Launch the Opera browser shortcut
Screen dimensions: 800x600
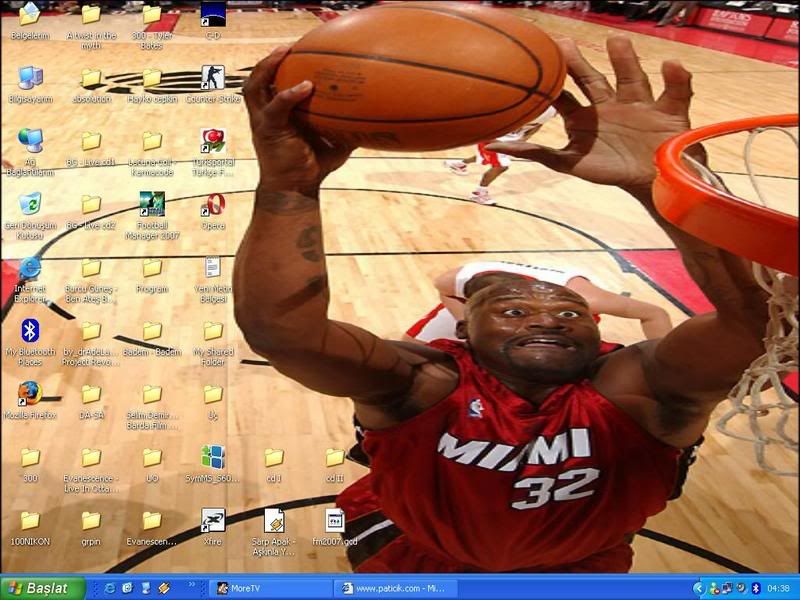tap(213, 204)
